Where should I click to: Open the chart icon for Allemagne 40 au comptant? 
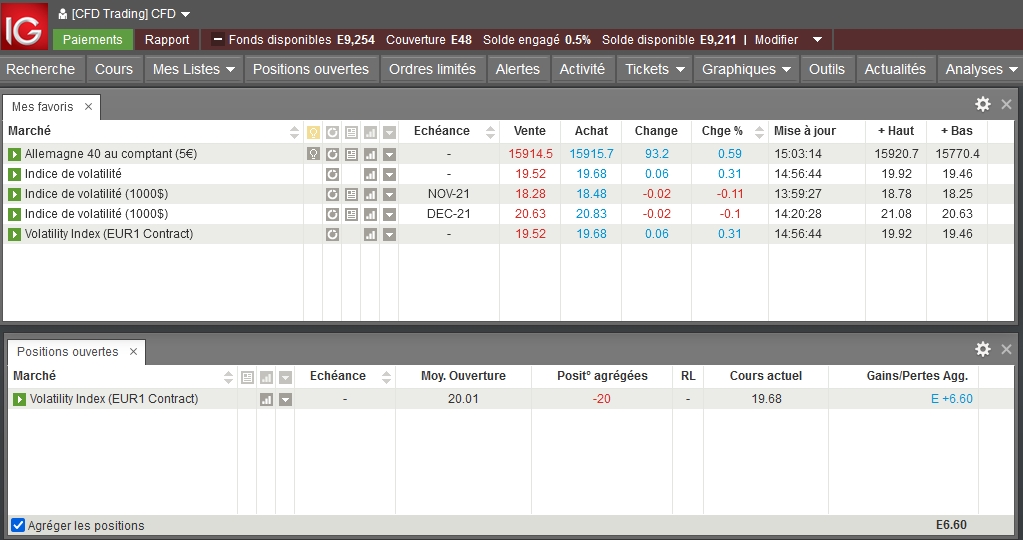coord(370,154)
